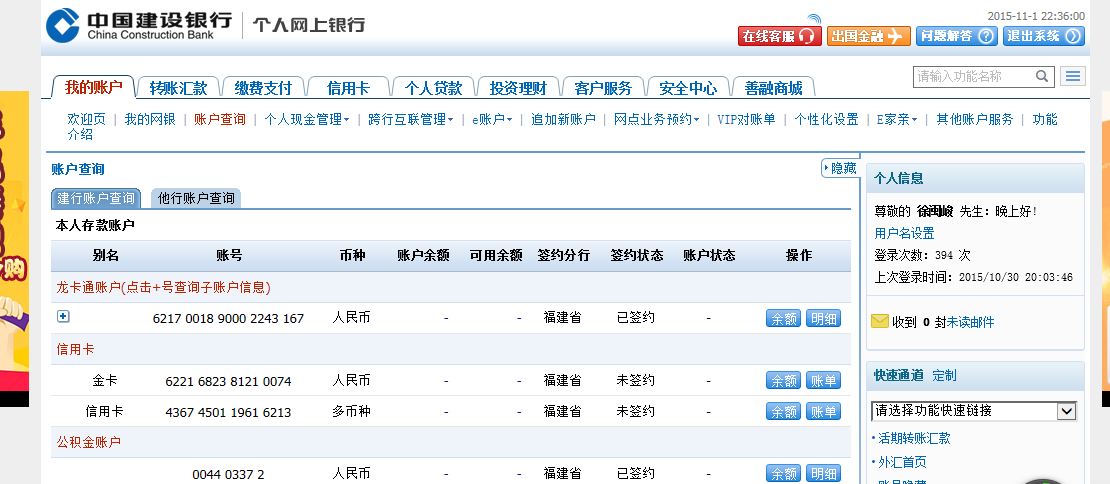Open the 外汇首页 quick link
The image size is (1110, 484).
902,462
